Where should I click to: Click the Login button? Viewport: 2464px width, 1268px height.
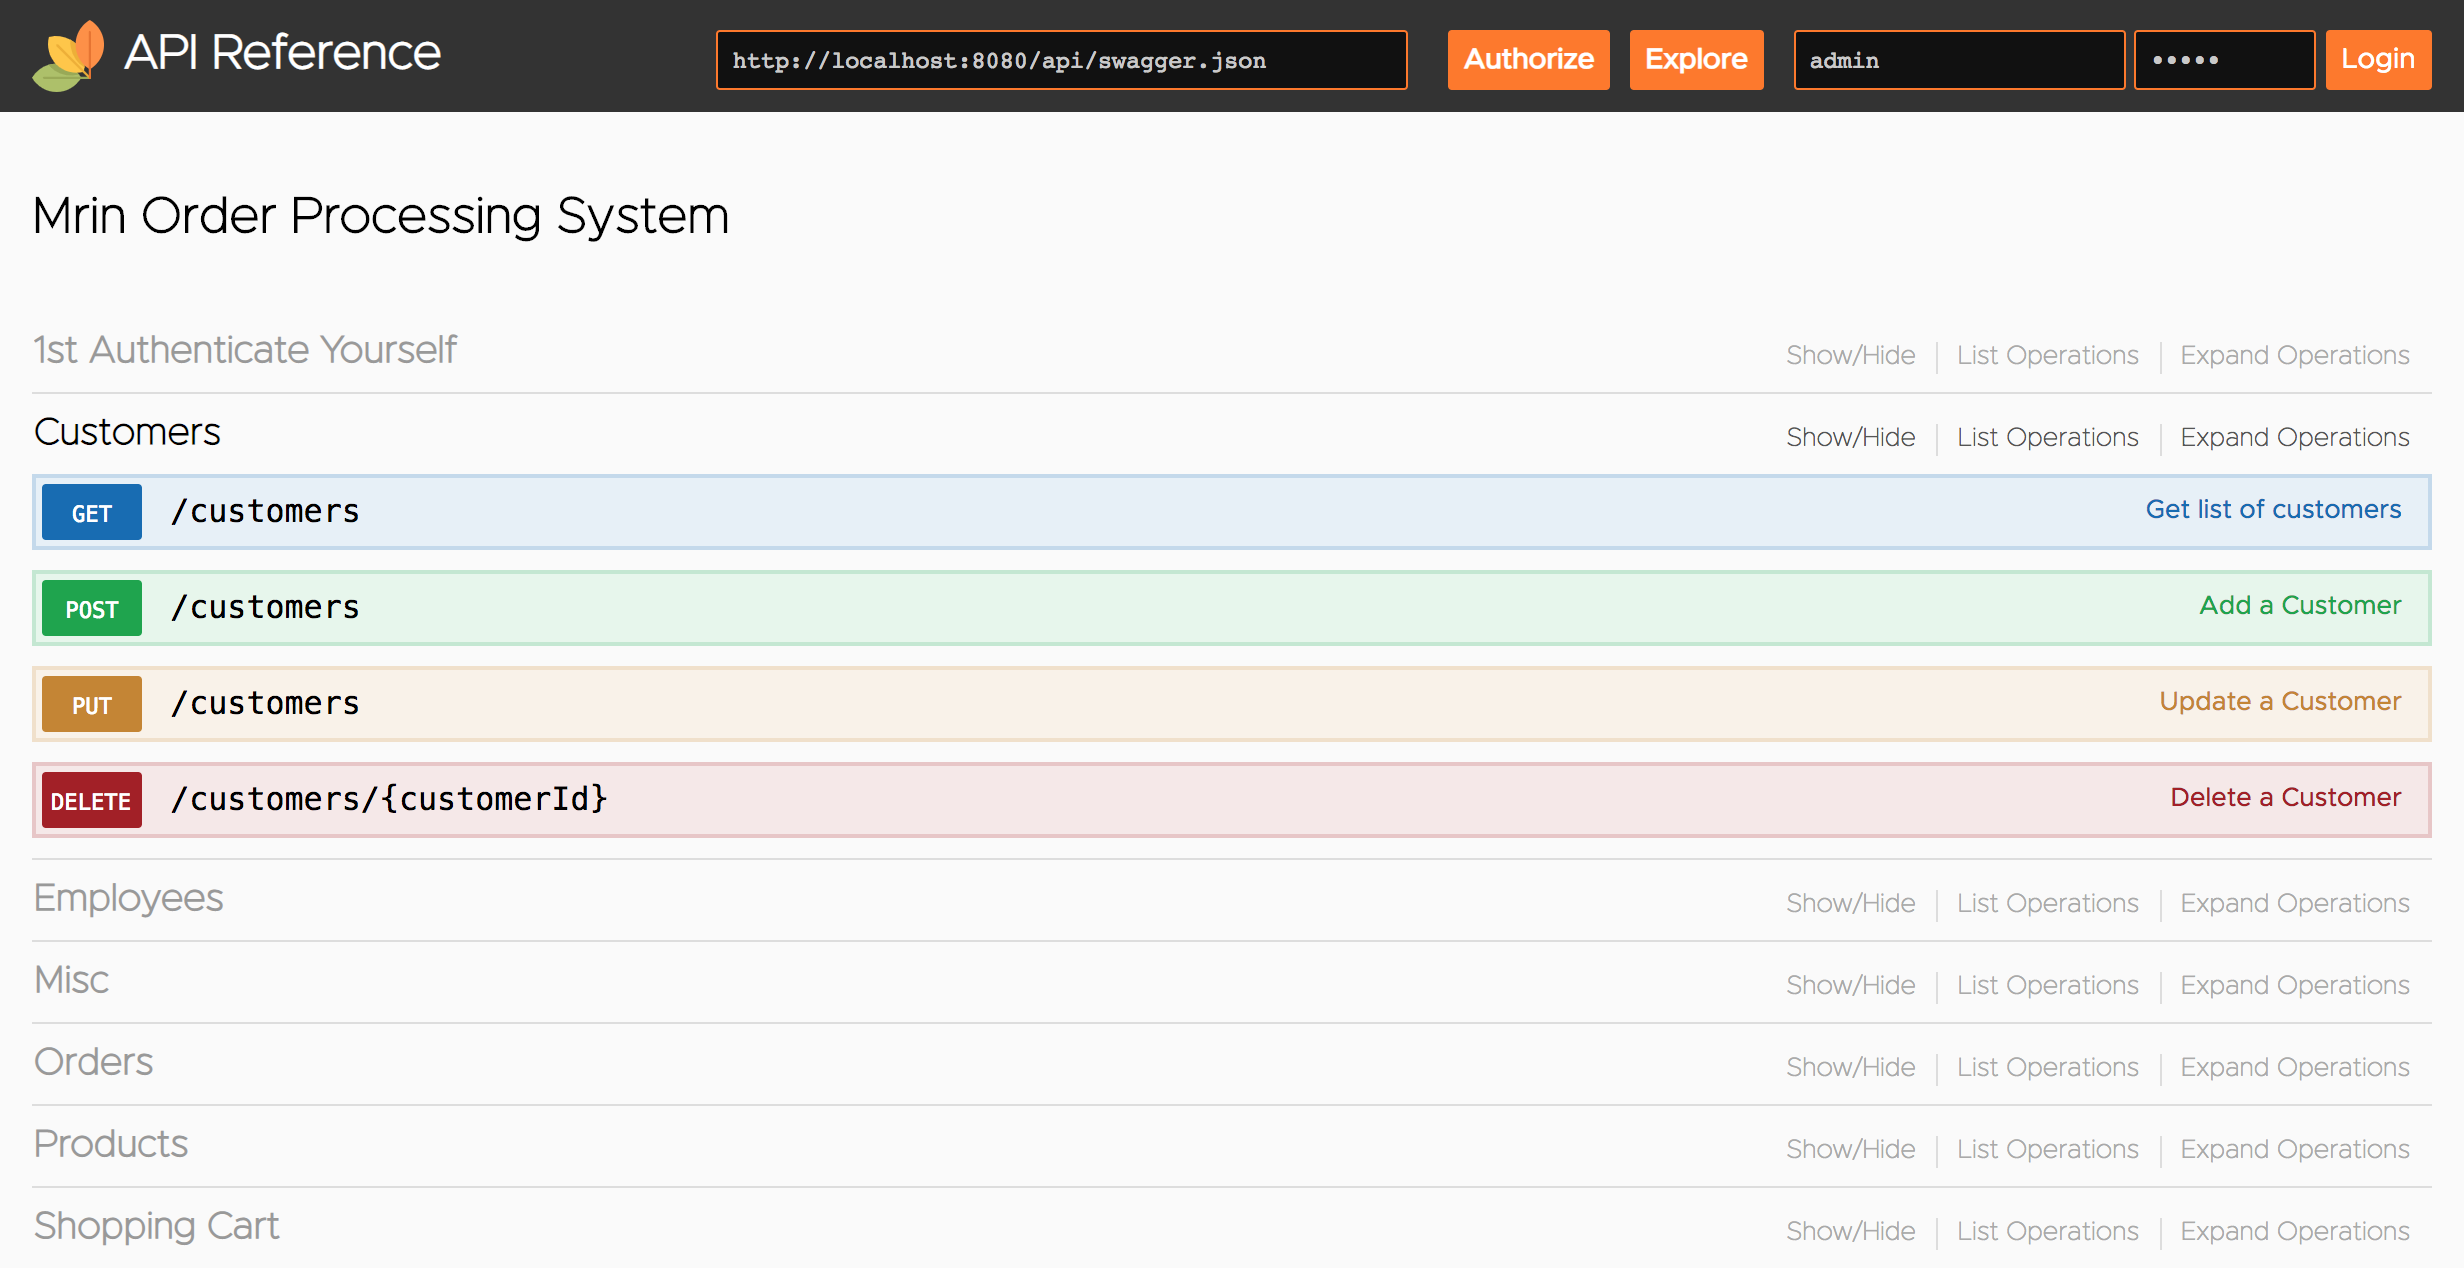(2378, 60)
